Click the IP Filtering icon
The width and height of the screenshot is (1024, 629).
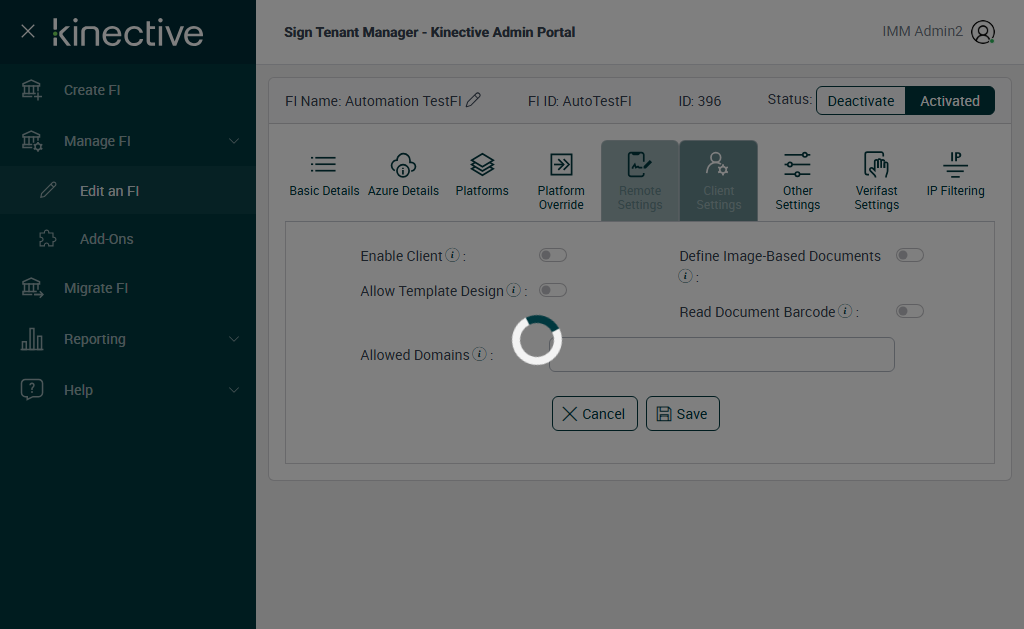[955, 165]
